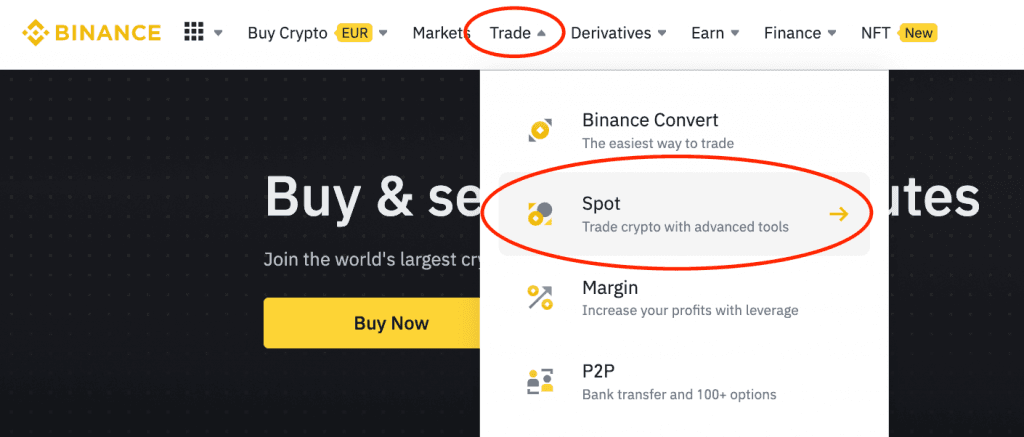Open the Finance dropdown menu
Viewport: 1024px width, 437px height.
[x=800, y=33]
